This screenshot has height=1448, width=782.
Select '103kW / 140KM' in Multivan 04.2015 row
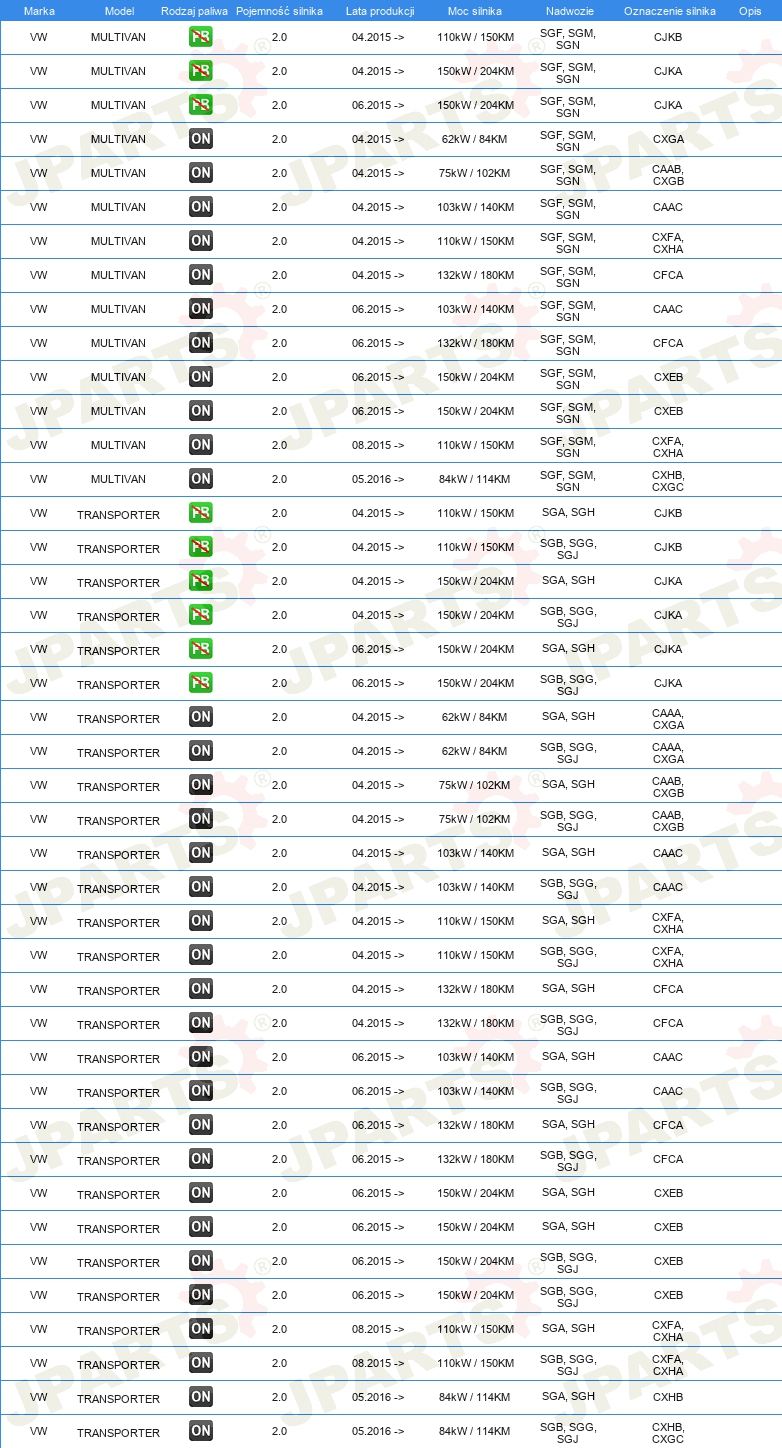475,208
